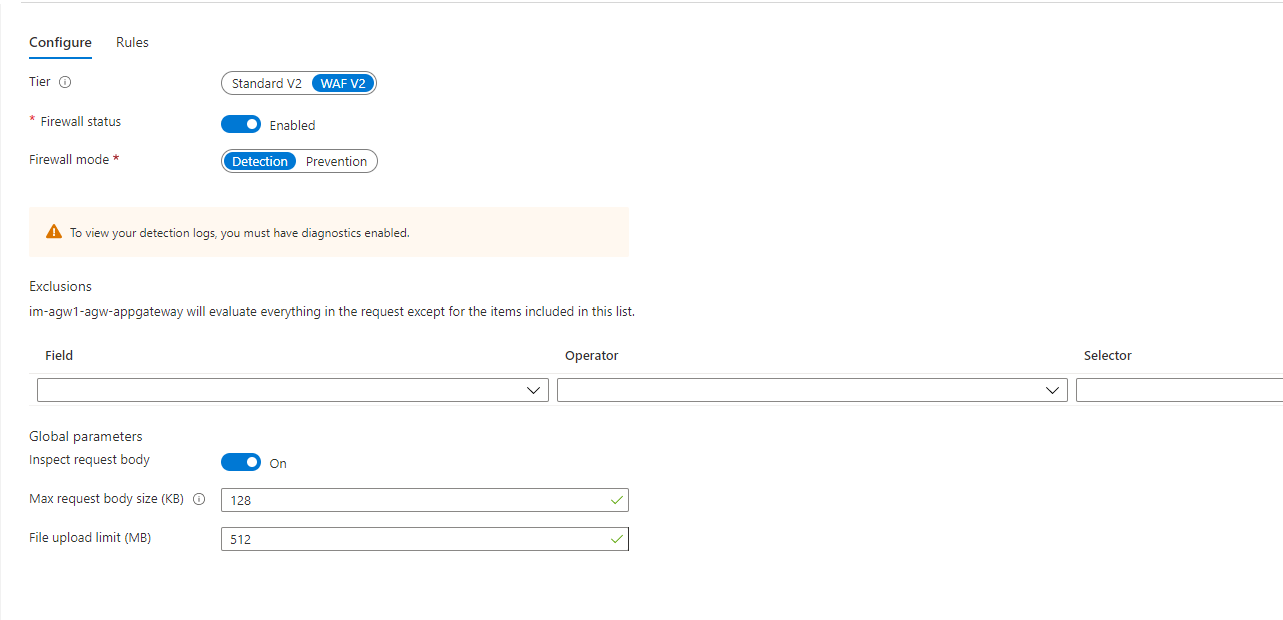Turn off Inspect request body
Screen dimensions: 1283x620
tap(240, 462)
